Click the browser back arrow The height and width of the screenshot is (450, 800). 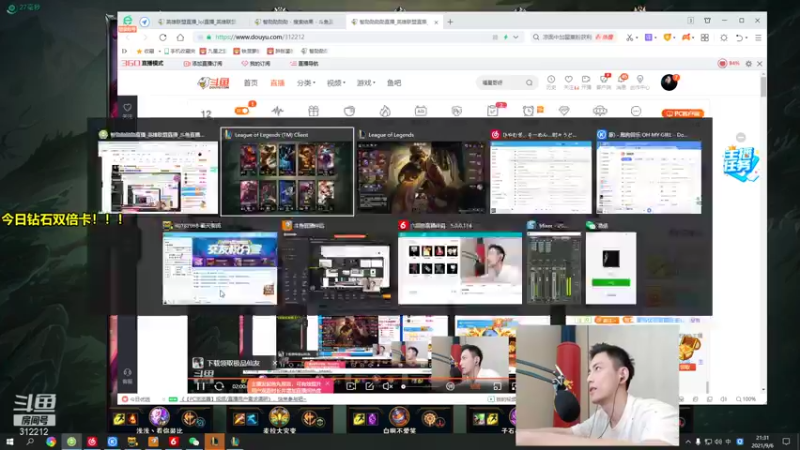pos(128,37)
